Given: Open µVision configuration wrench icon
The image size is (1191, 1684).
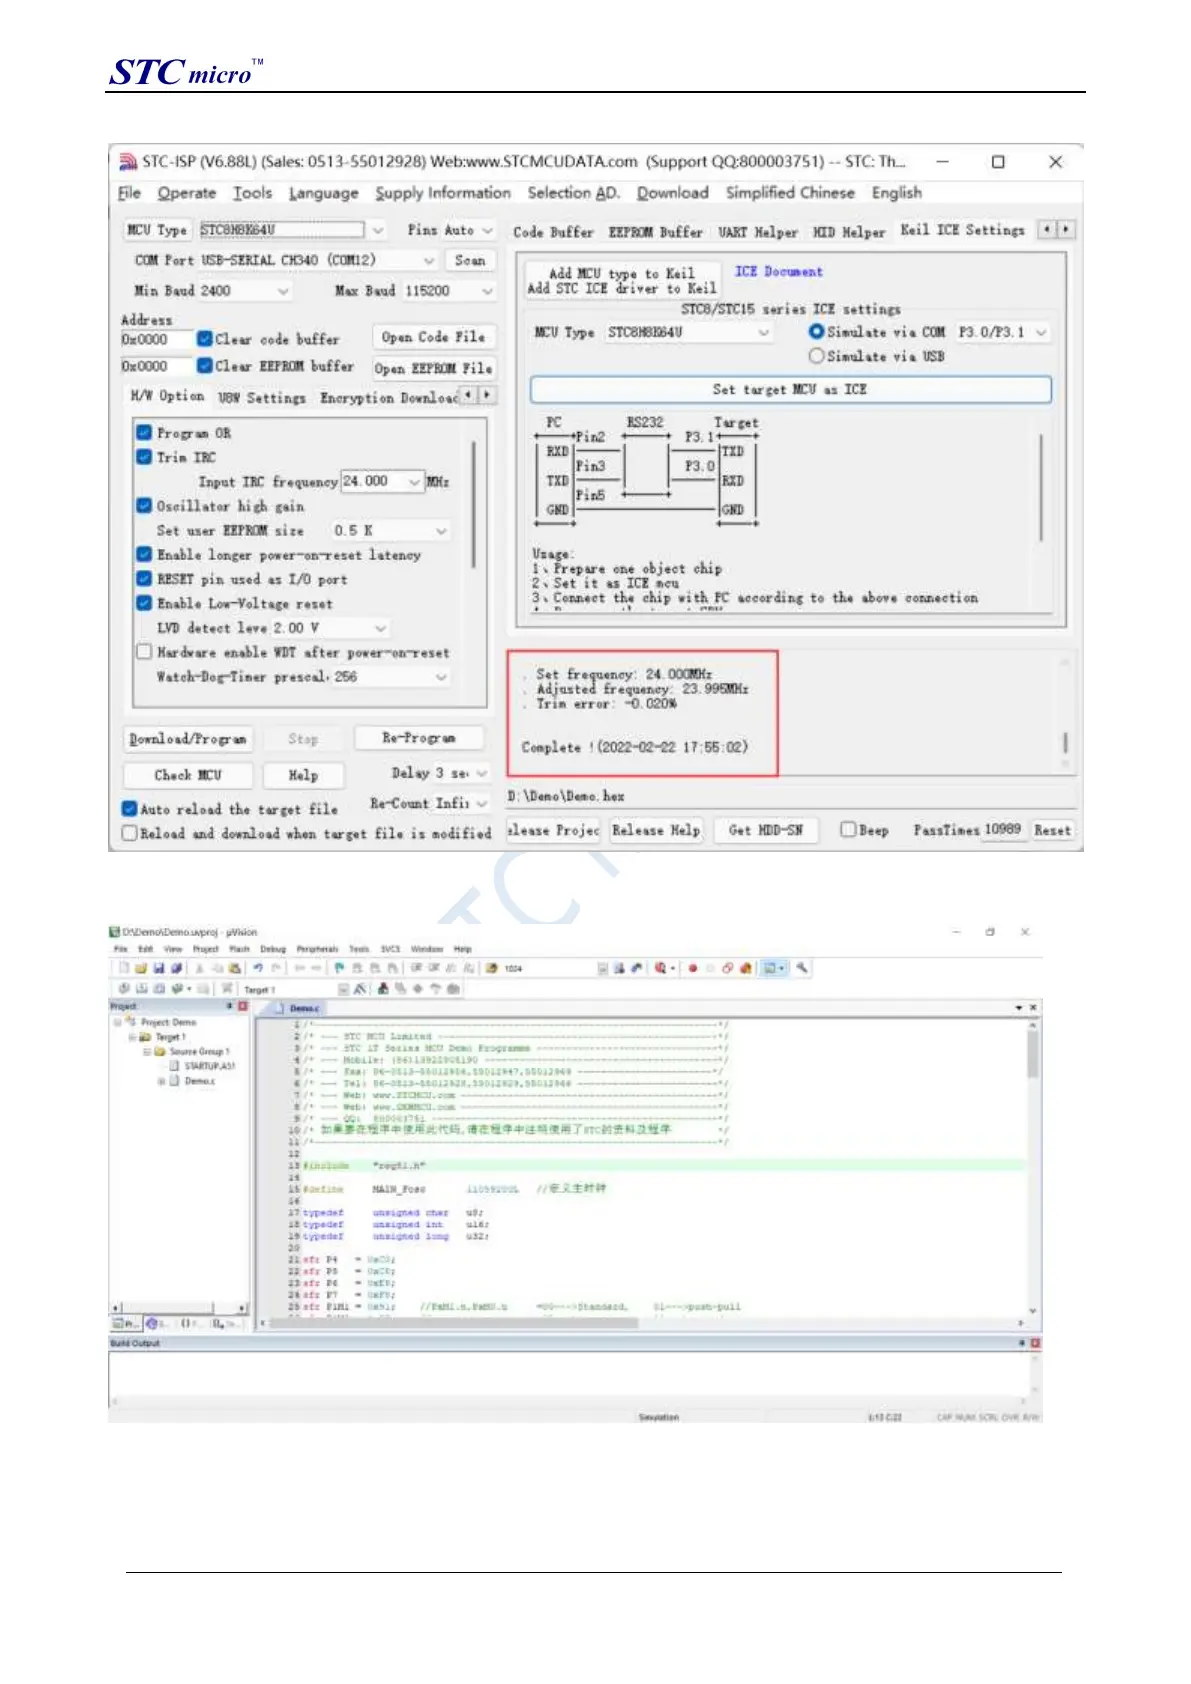Looking at the screenshot, I should [x=802, y=968].
